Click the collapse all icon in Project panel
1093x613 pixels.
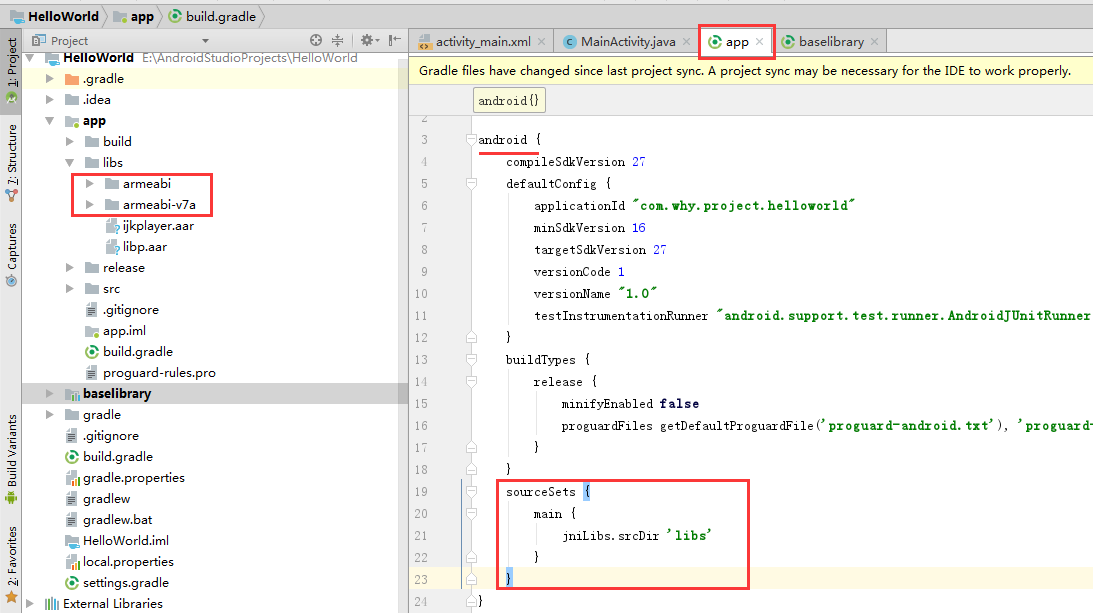[x=337, y=40]
